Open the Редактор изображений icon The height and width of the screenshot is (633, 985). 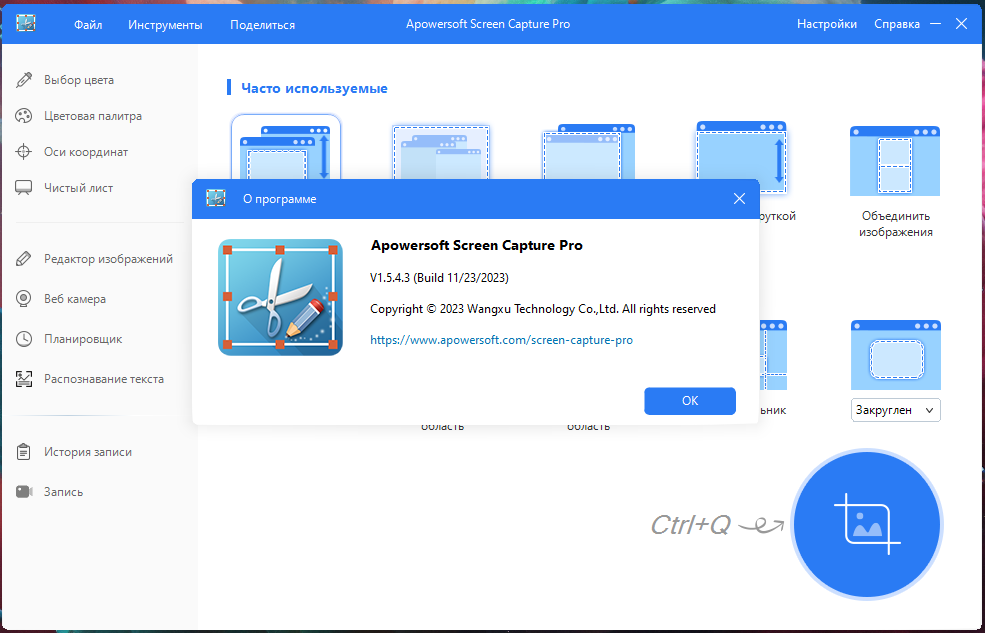pos(24,259)
